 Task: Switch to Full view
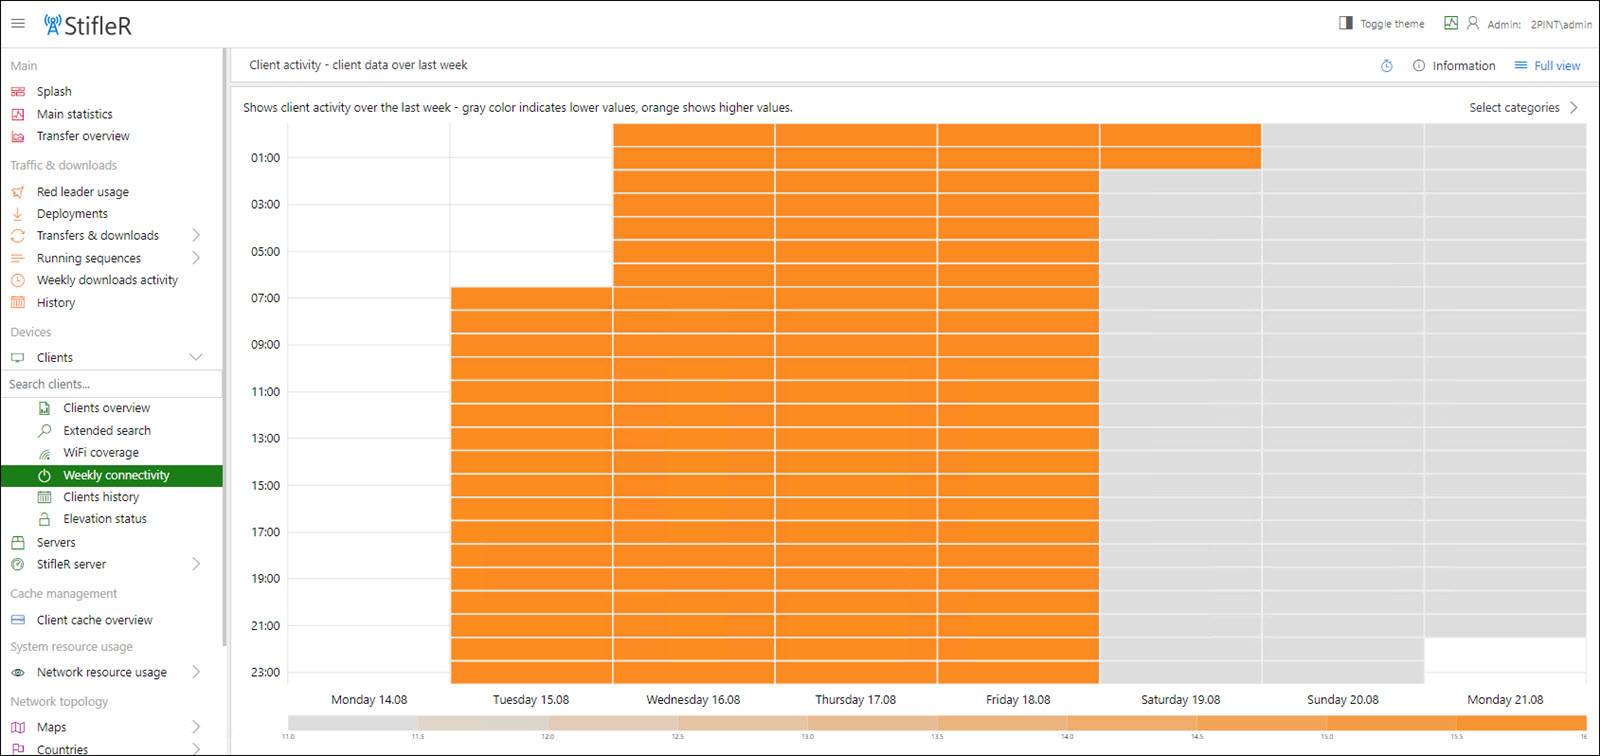point(1547,66)
